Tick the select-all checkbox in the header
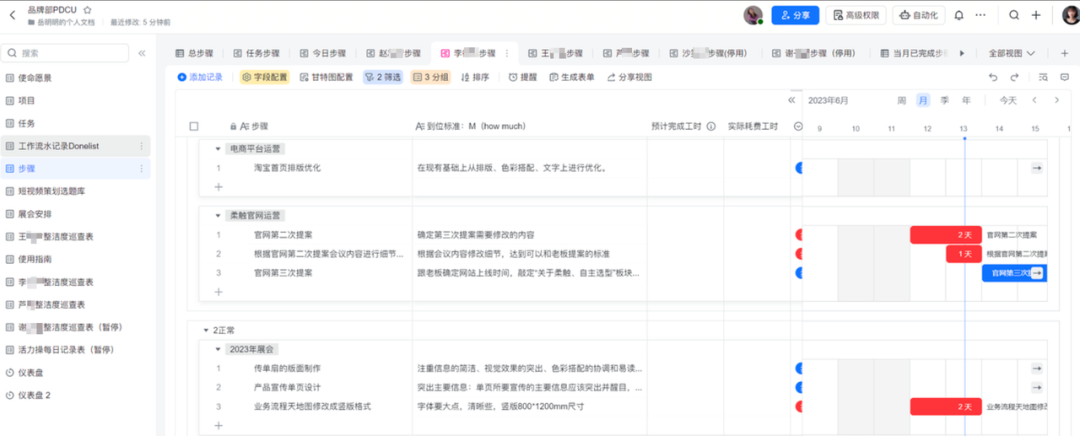Viewport: 1080px width, 436px height. point(194,126)
